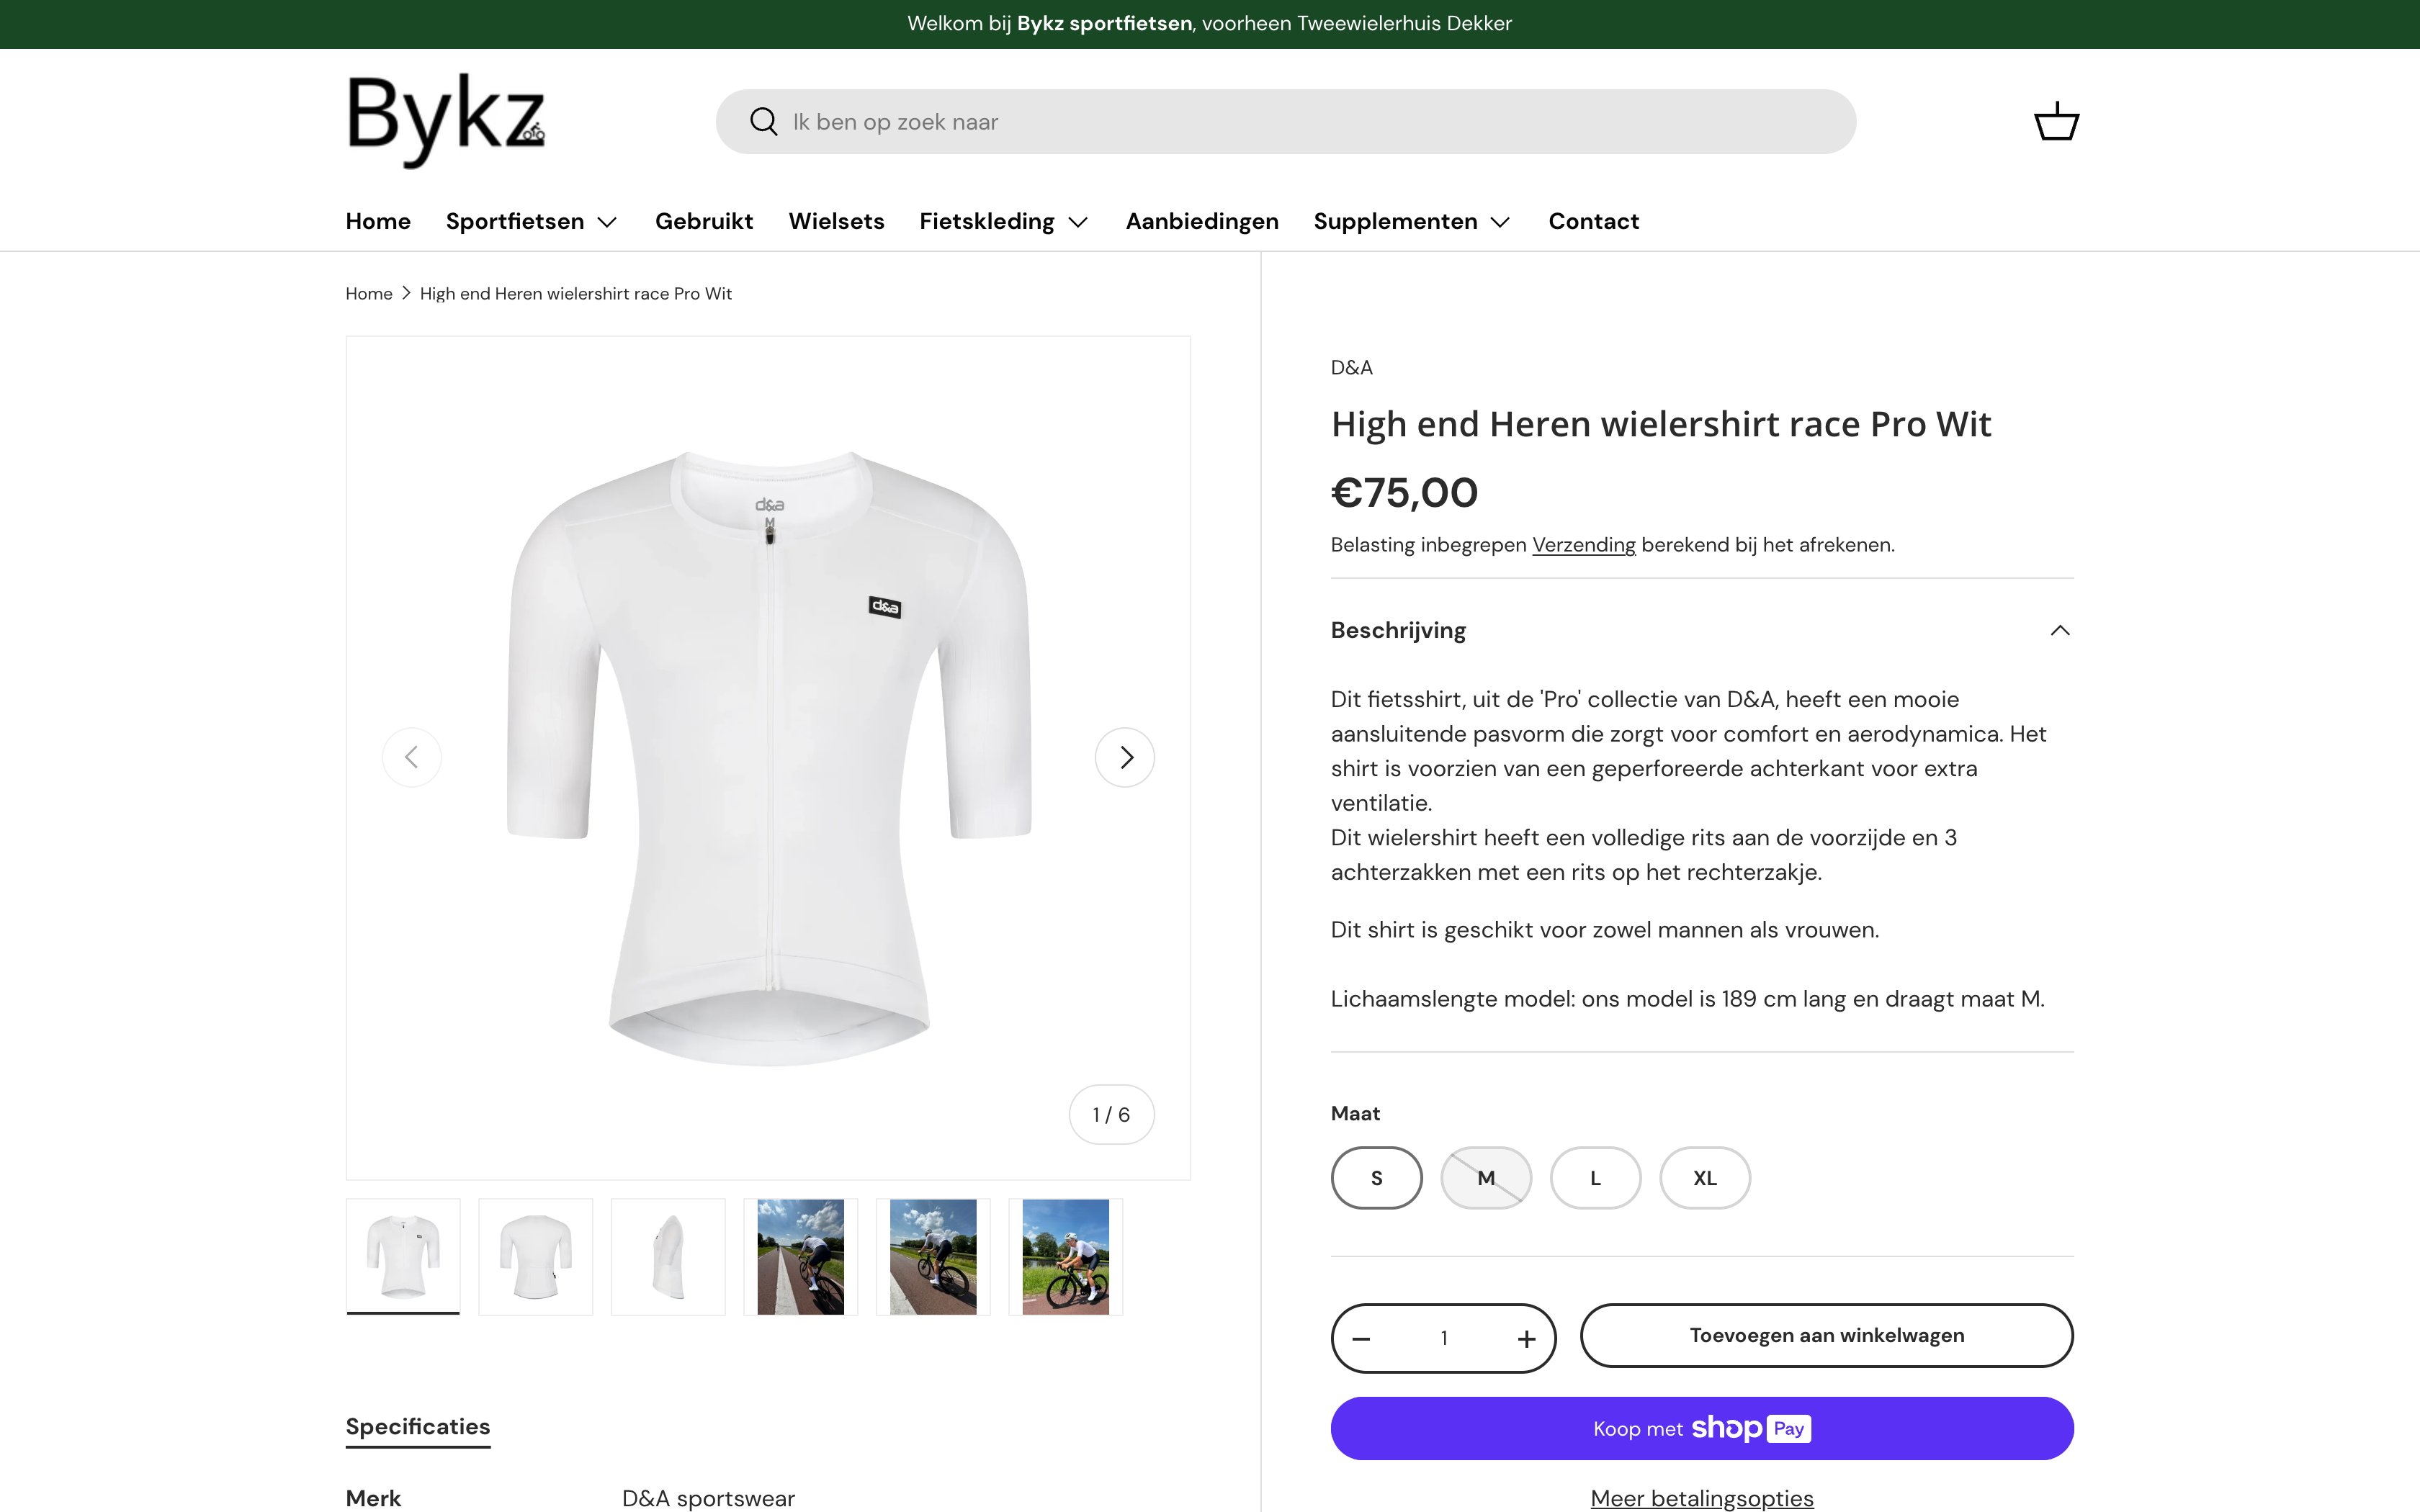Go to Gebruikt in the navigation
This screenshot has height=1512, width=2420.
click(704, 221)
